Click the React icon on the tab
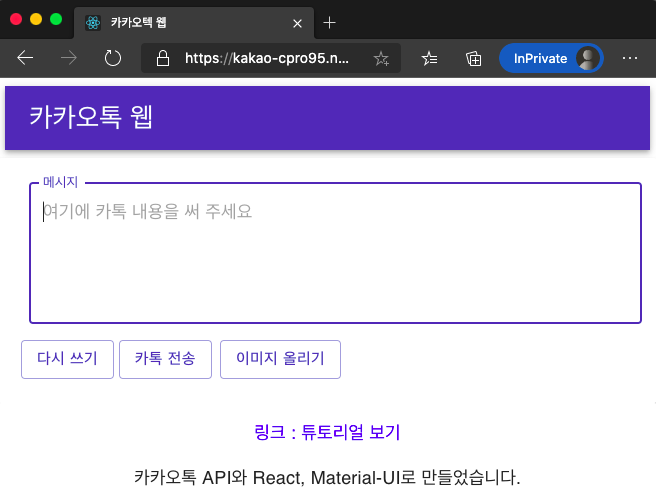 point(93,23)
